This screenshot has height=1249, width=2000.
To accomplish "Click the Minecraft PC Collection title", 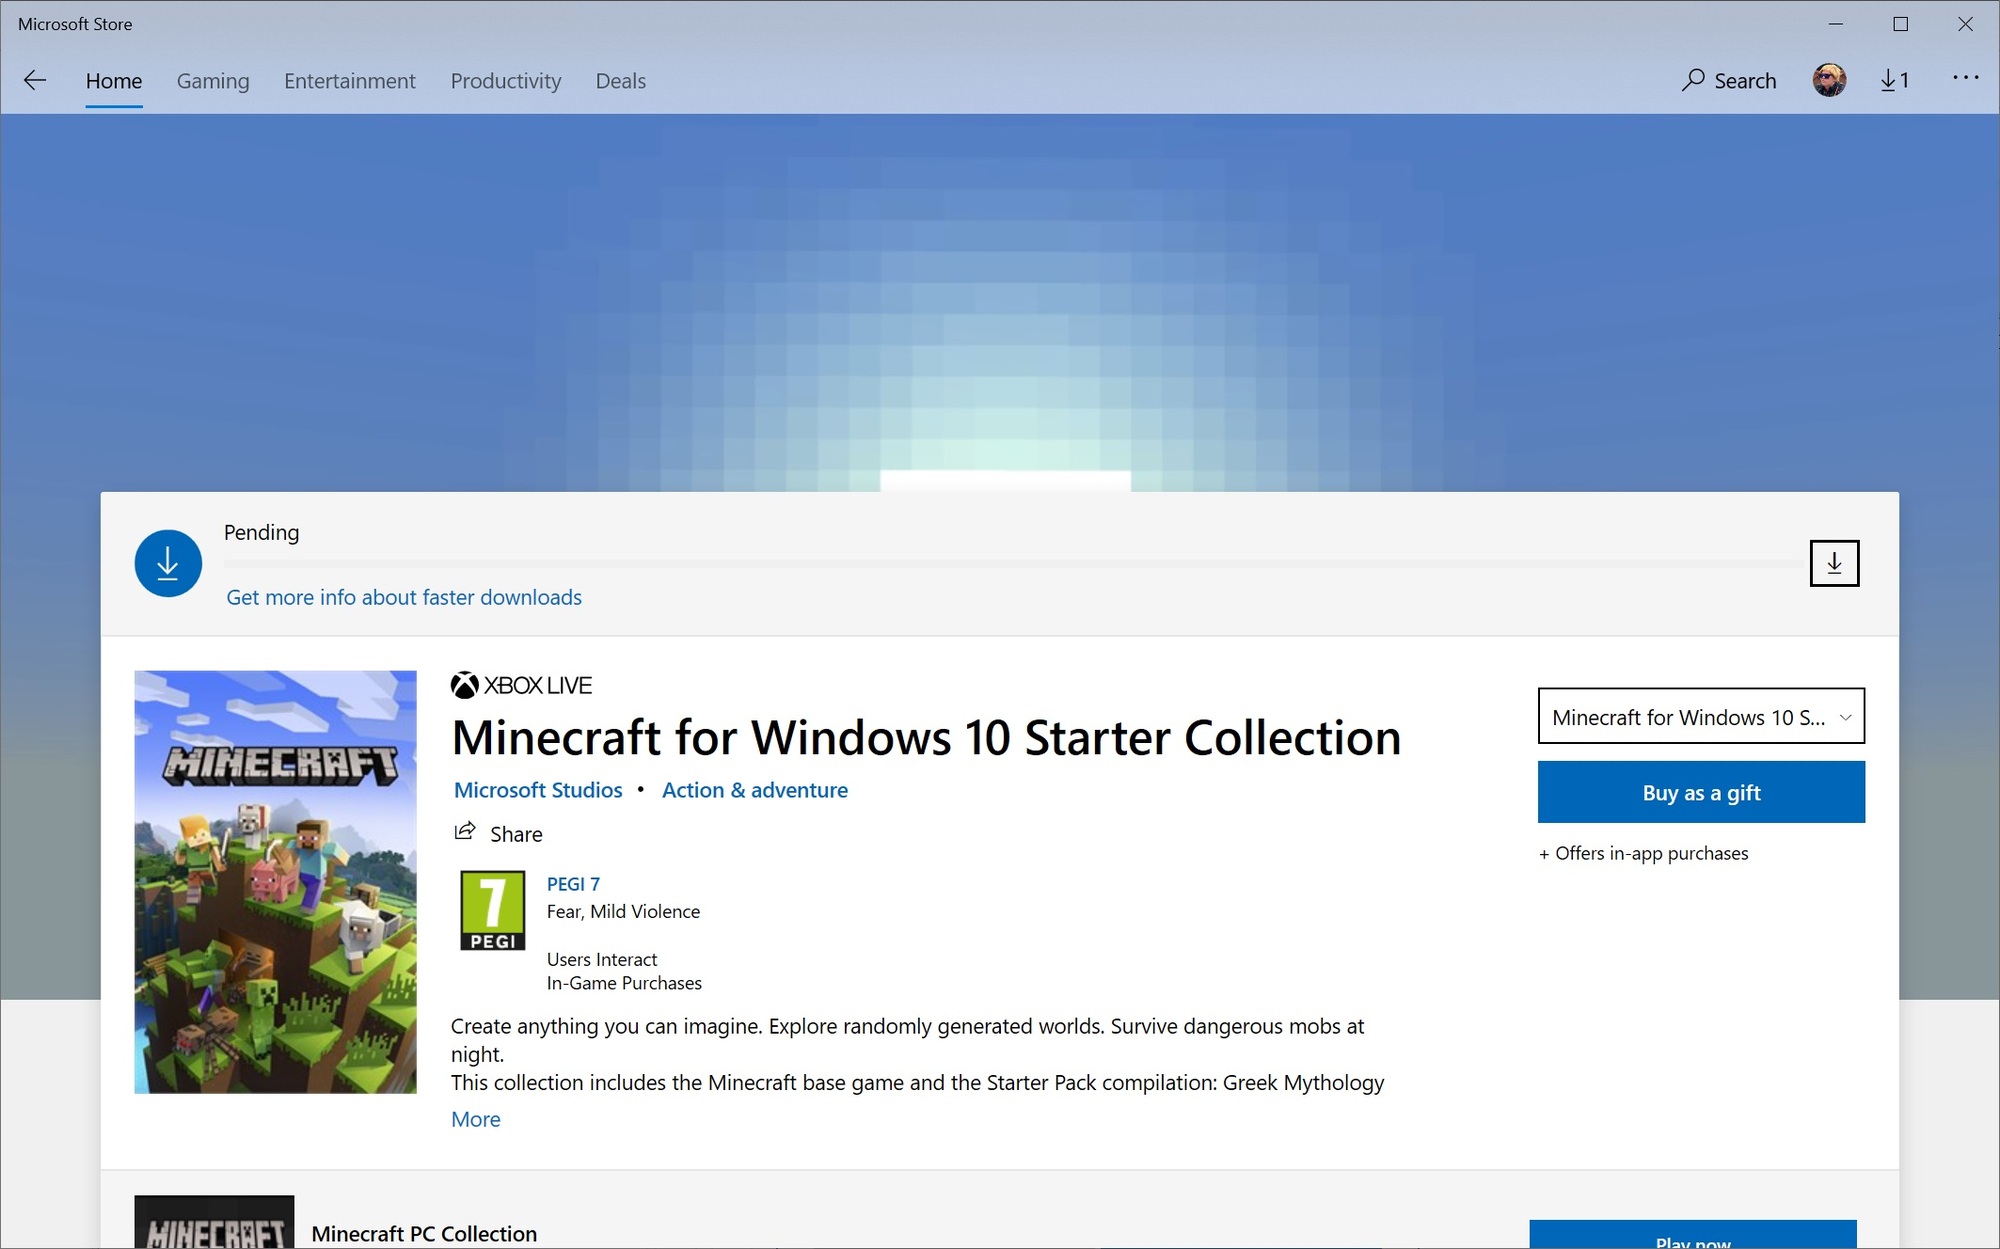I will (424, 1233).
